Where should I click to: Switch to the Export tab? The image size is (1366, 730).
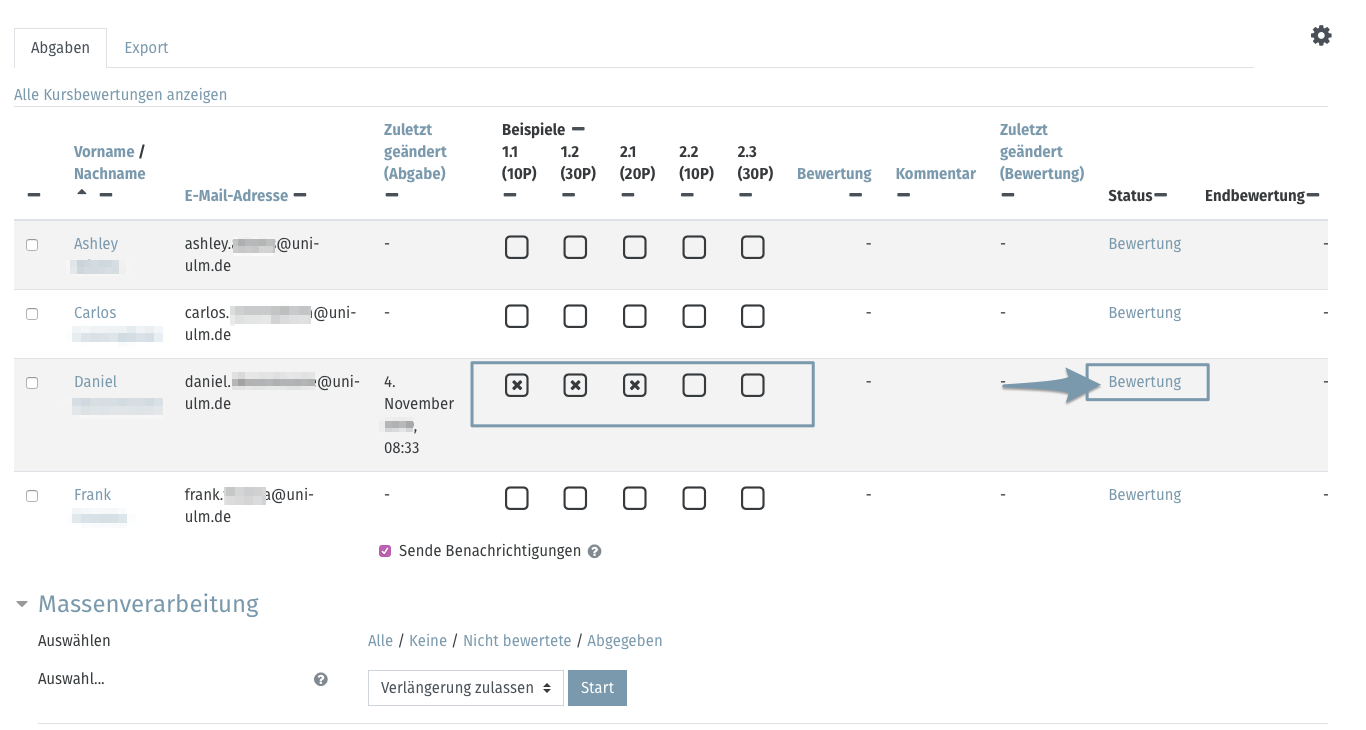tap(146, 48)
